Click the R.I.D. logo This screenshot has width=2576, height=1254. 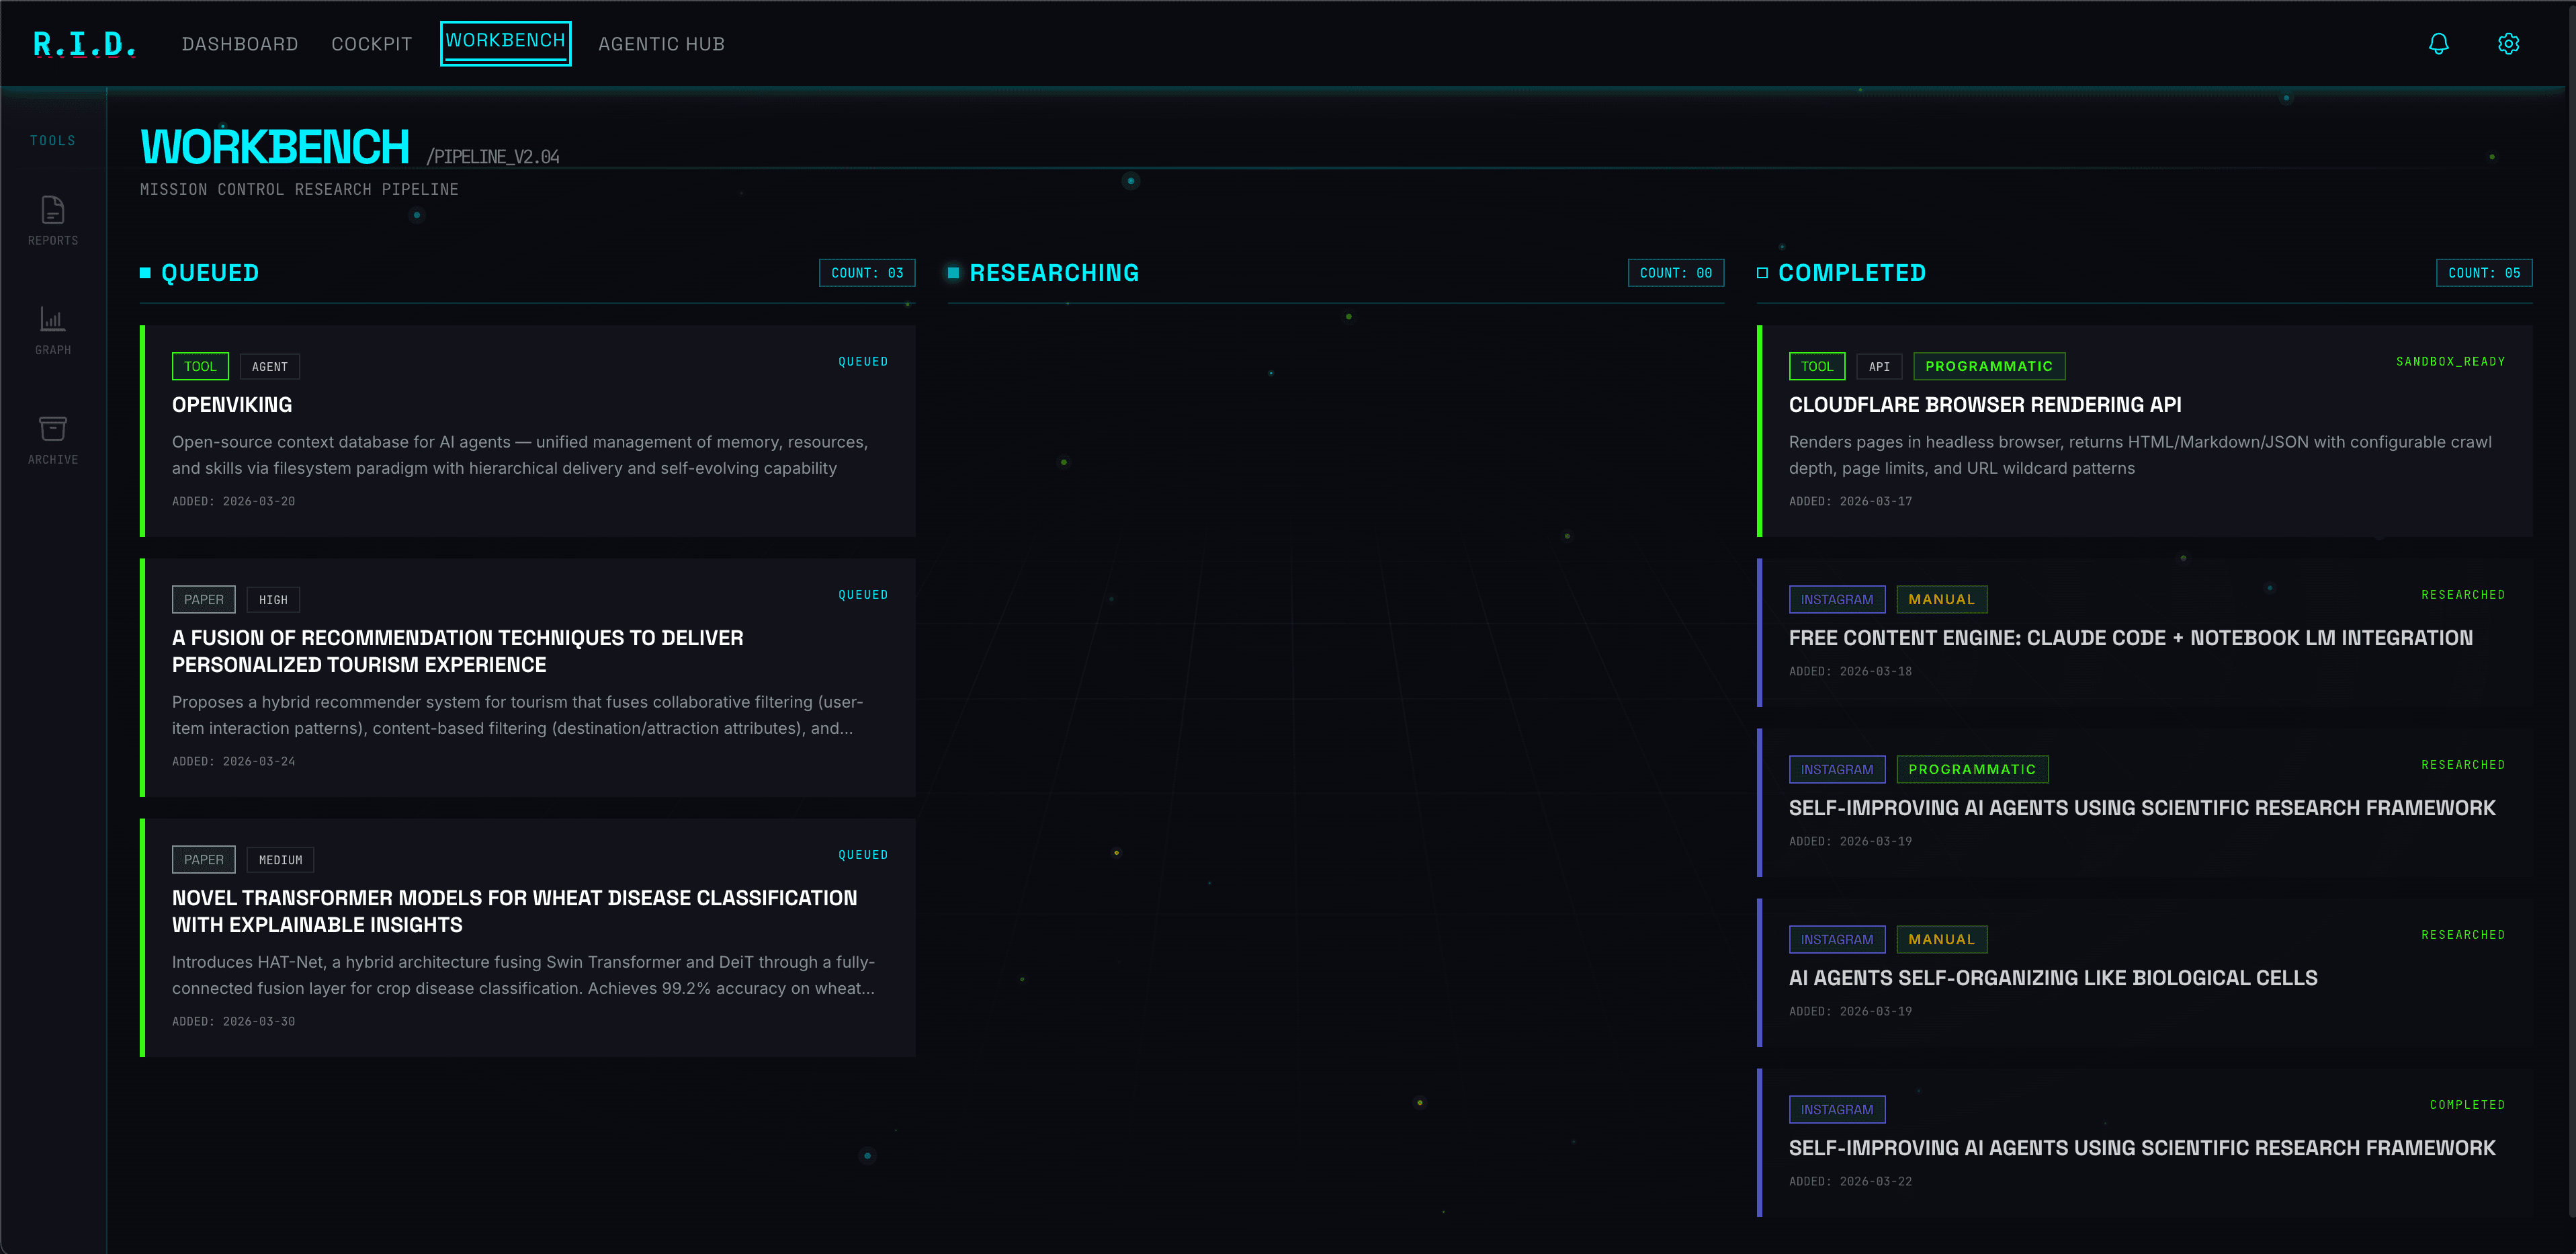pyautogui.click(x=84, y=43)
